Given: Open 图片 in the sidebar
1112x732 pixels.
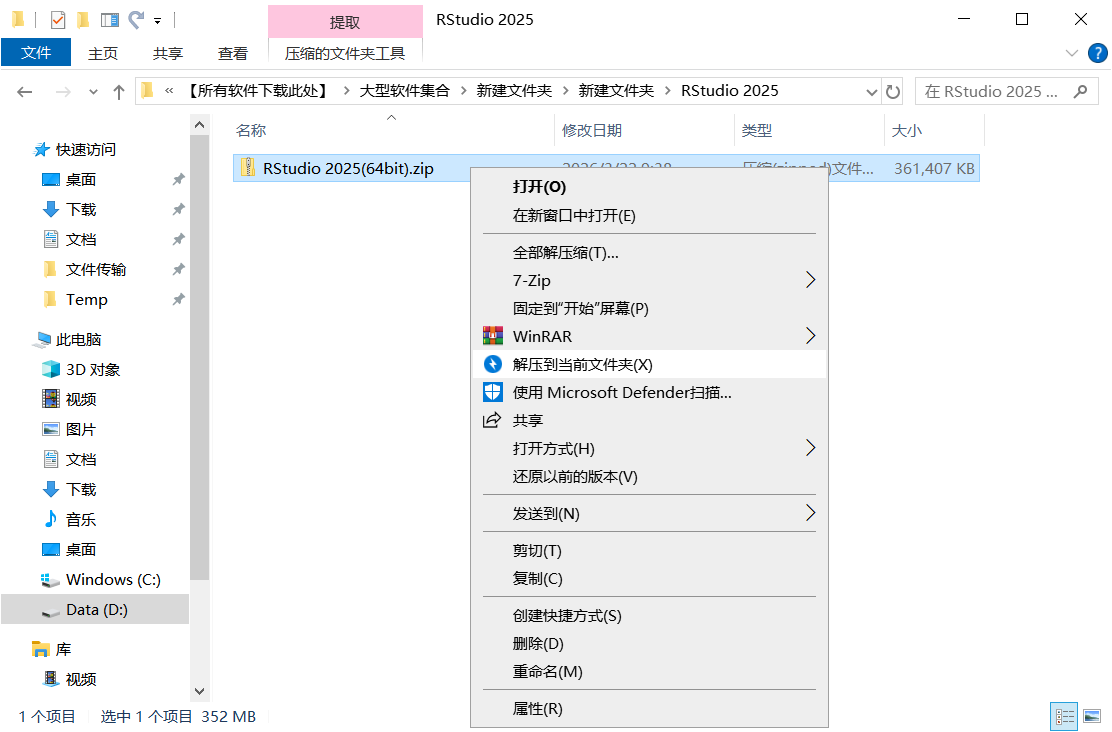Looking at the screenshot, I should coord(80,429).
